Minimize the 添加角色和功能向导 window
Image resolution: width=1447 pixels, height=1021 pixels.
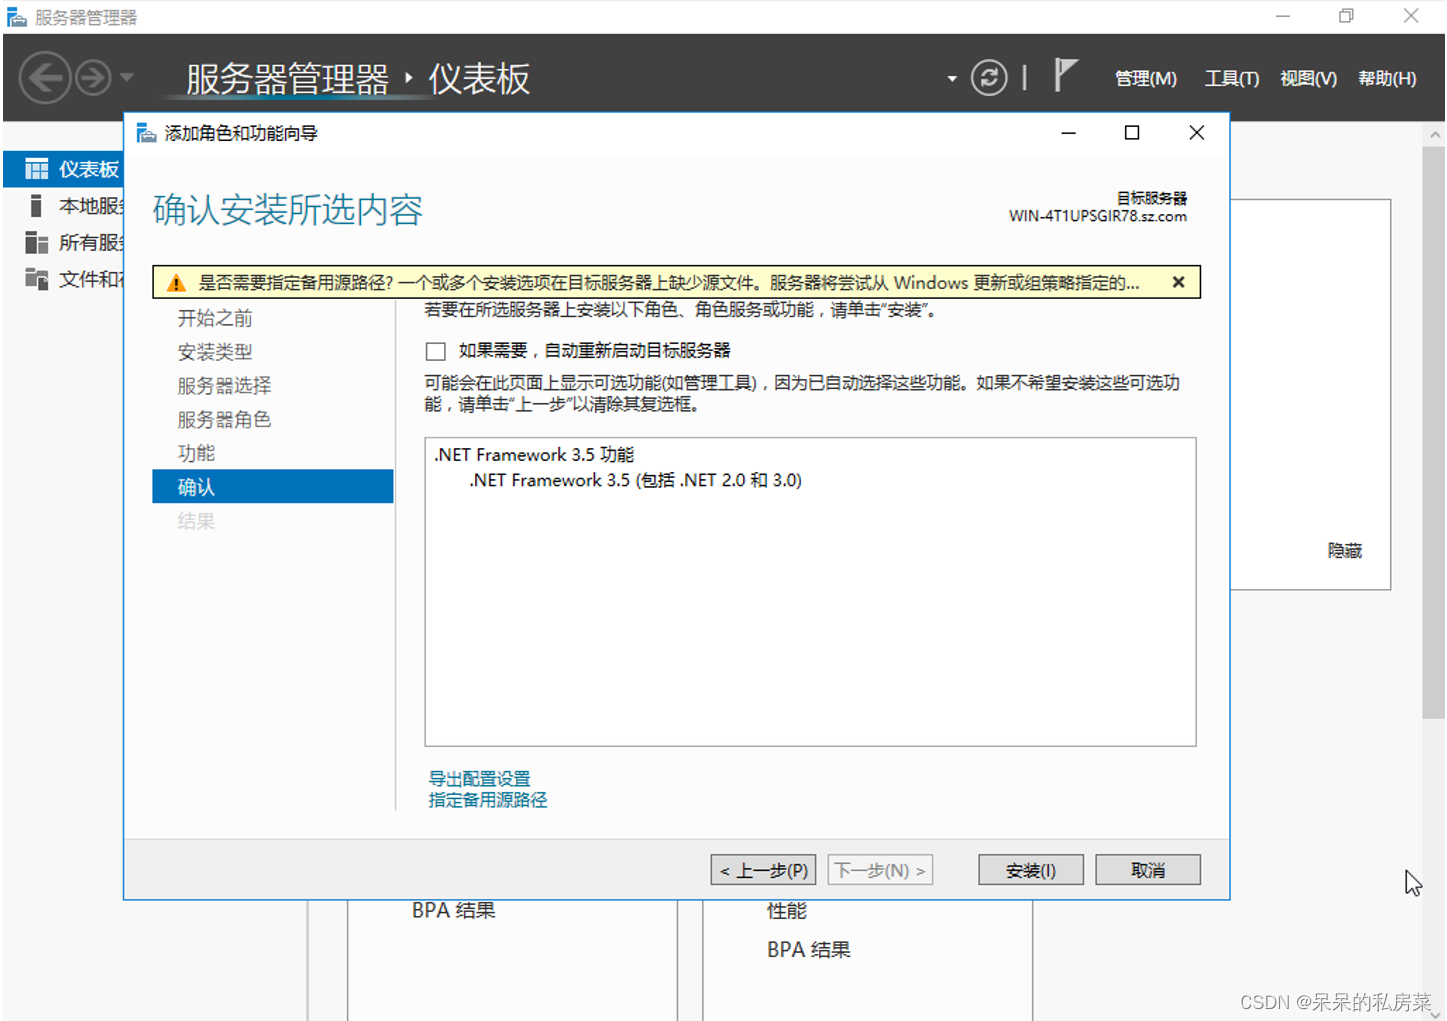pyautogui.click(x=1068, y=133)
